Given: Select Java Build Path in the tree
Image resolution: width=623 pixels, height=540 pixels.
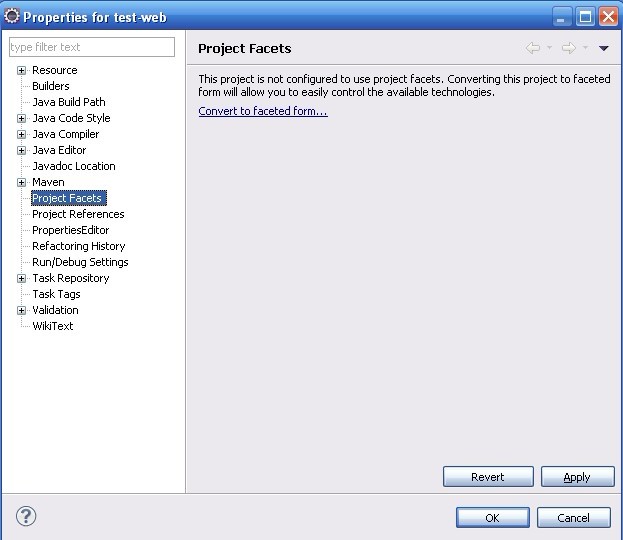Looking at the screenshot, I should tap(69, 102).
